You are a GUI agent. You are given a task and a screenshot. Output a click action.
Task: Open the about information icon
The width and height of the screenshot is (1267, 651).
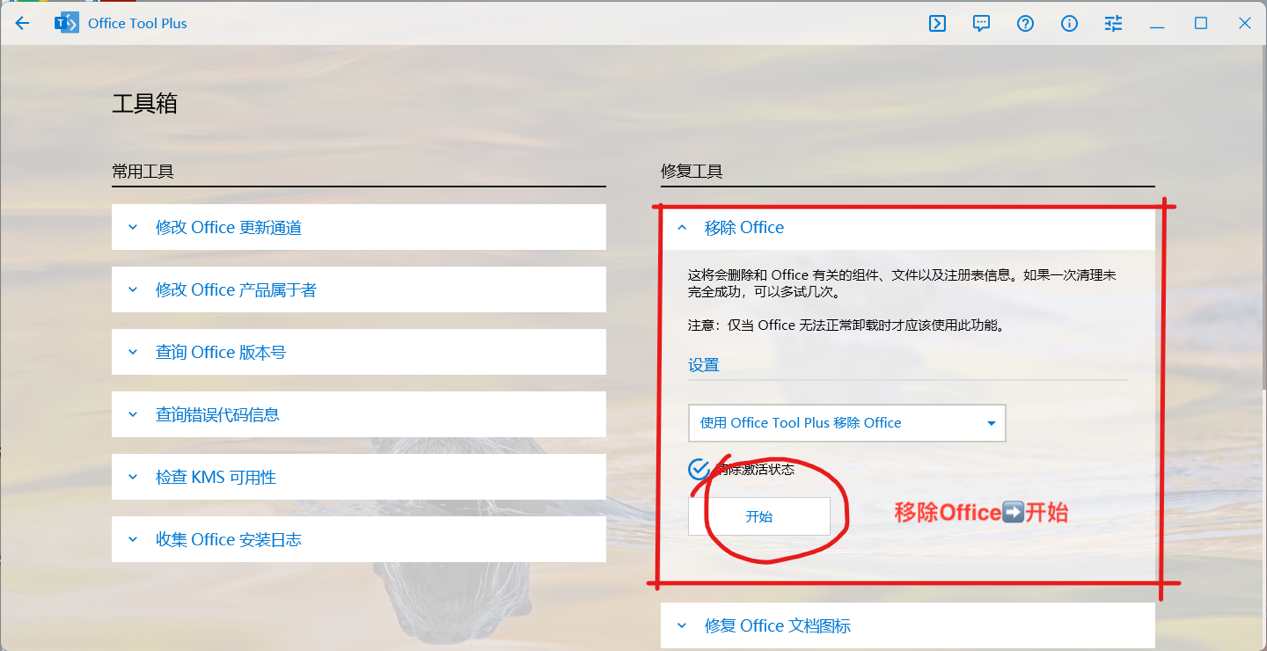[1069, 23]
